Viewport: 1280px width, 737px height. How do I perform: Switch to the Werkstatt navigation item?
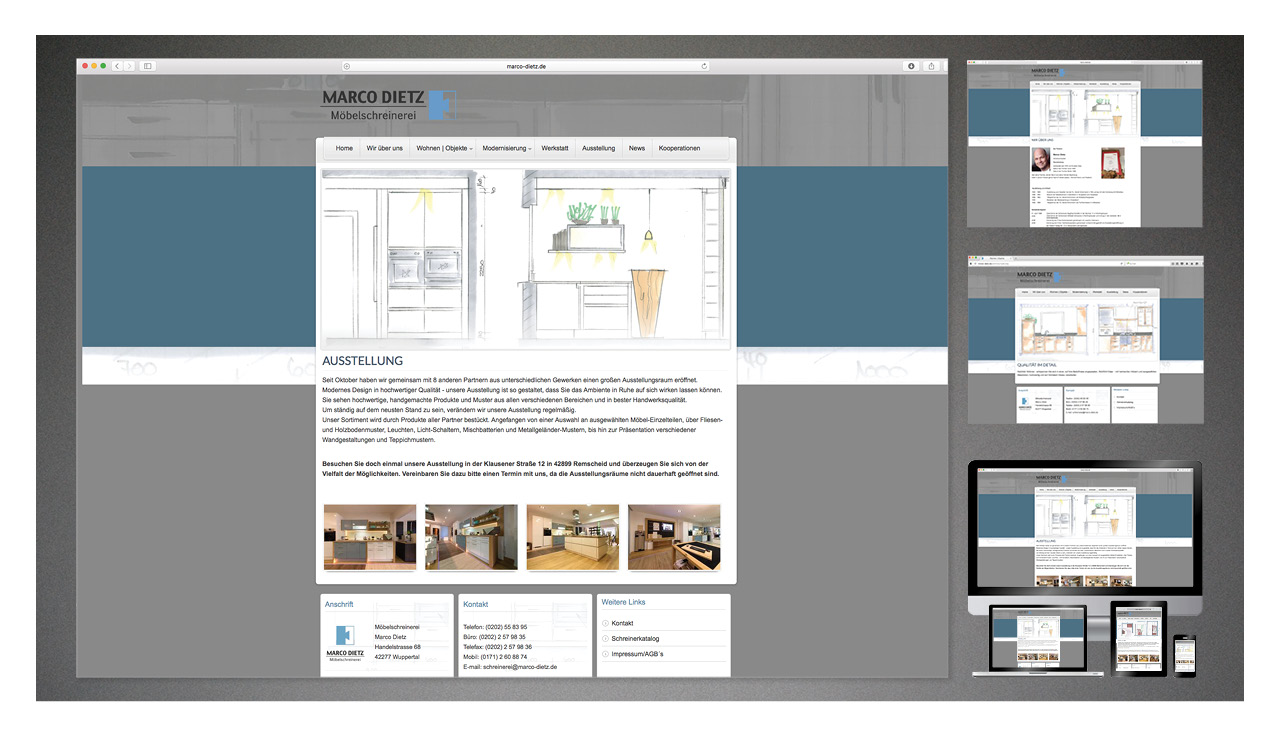pyautogui.click(x=554, y=147)
